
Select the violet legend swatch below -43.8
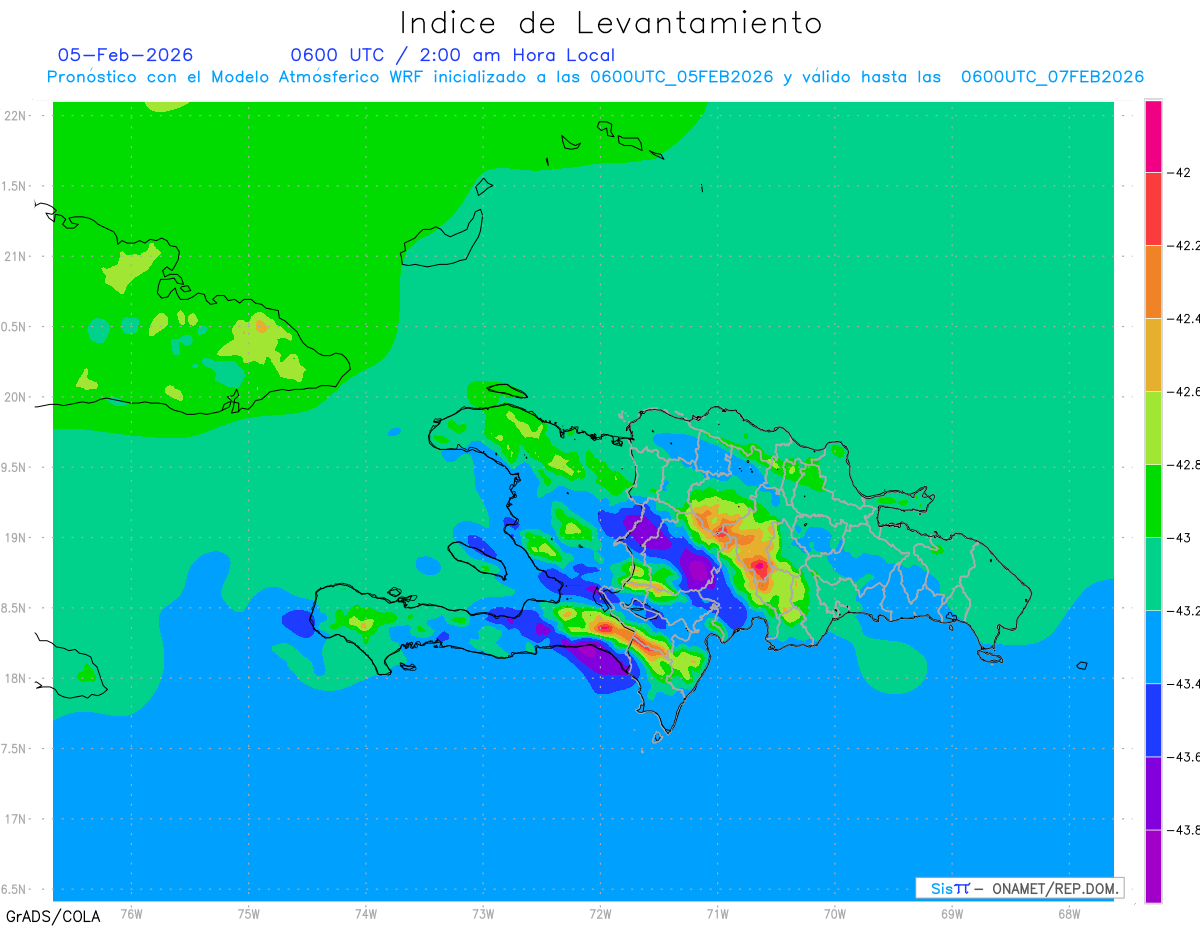[x=1153, y=865]
